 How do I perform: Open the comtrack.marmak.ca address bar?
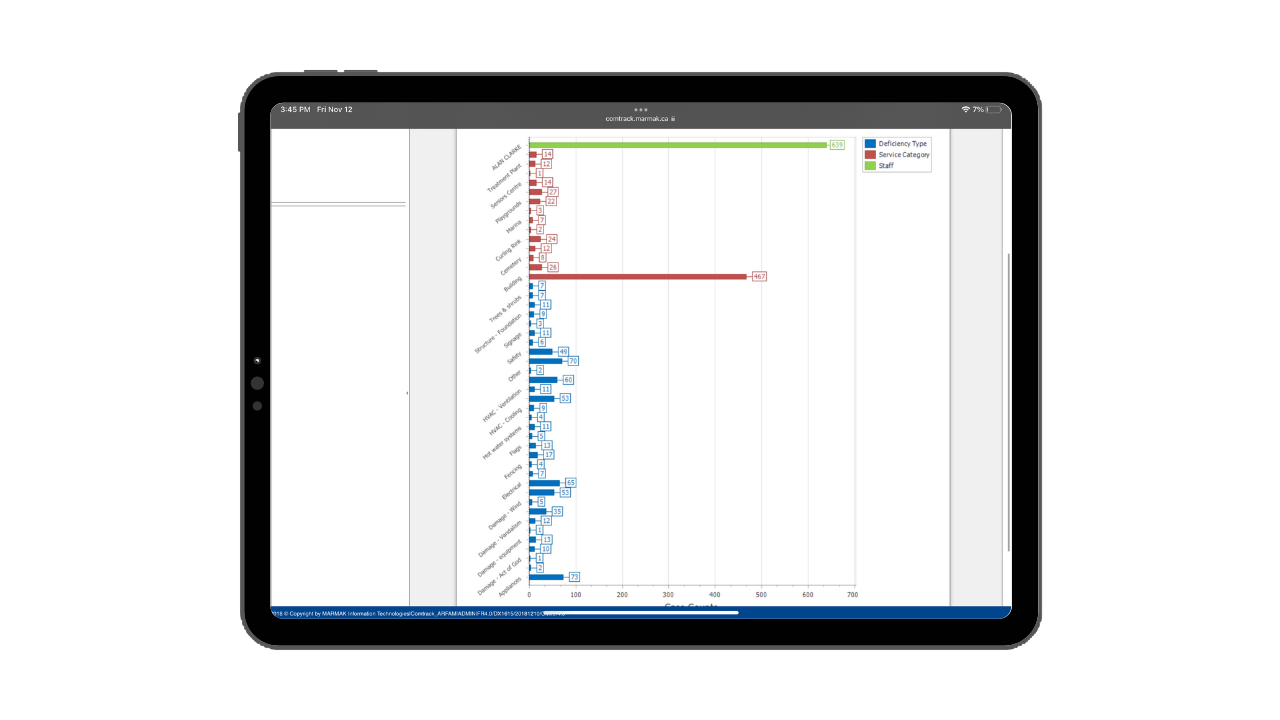[x=638, y=119]
